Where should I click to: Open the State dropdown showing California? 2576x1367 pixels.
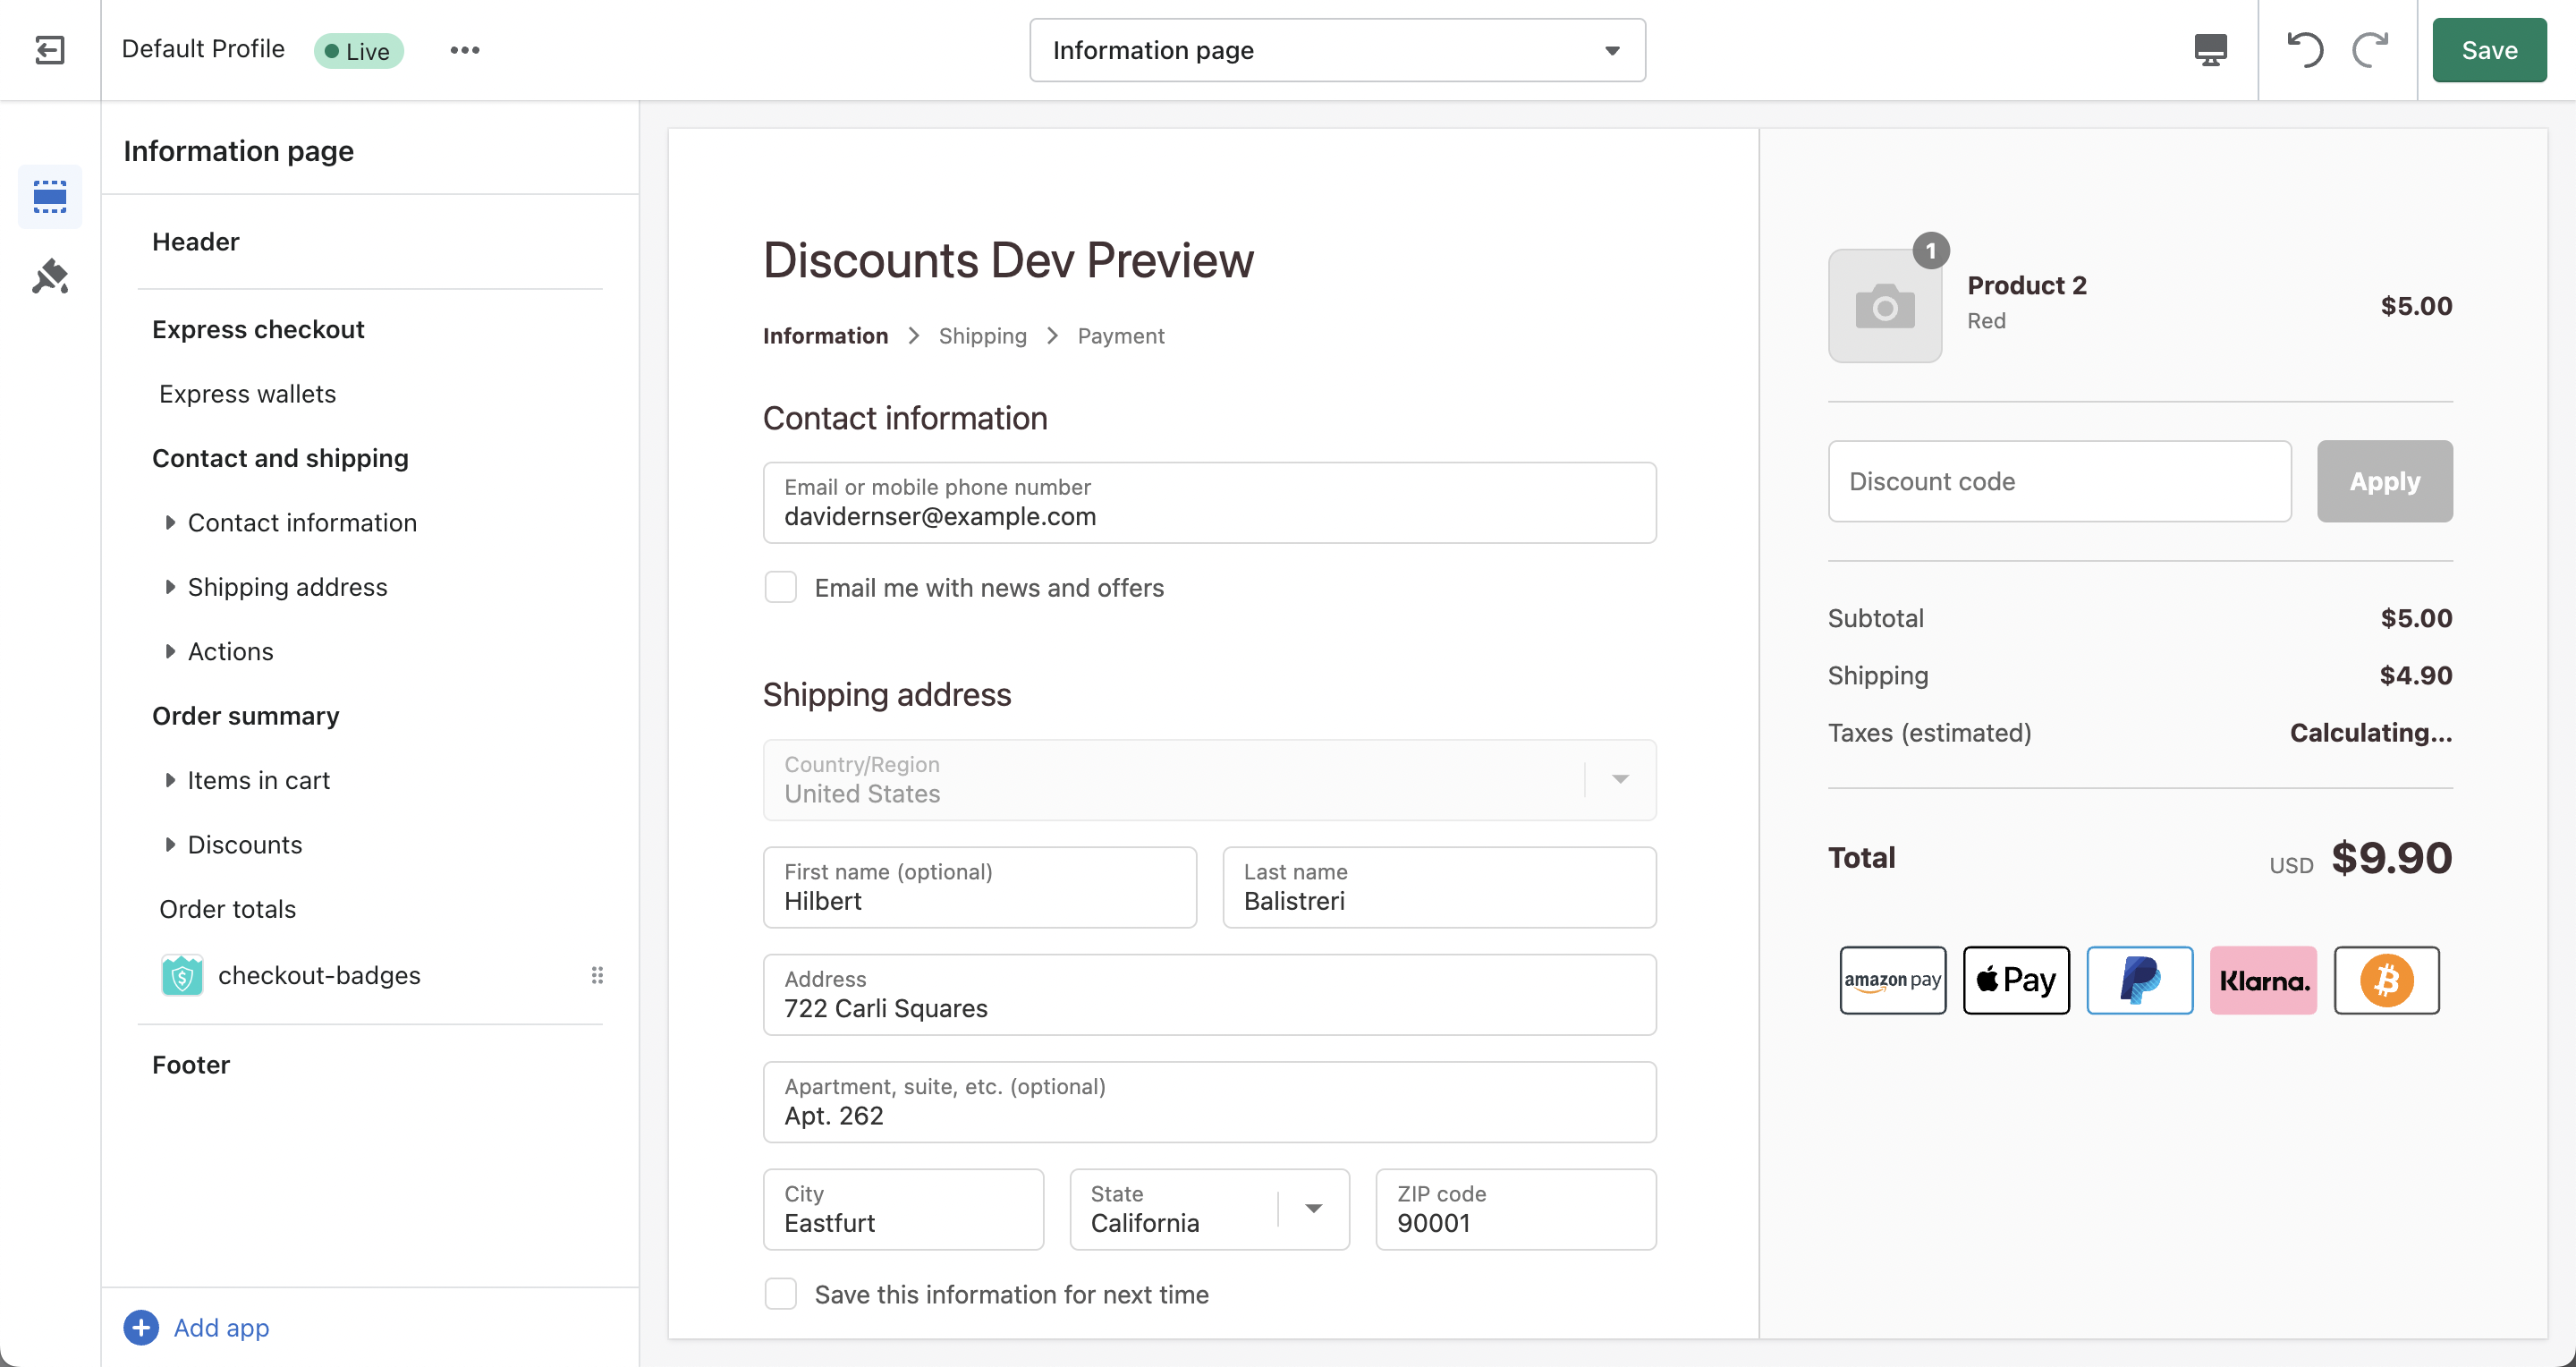click(x=1209, y=1209)
